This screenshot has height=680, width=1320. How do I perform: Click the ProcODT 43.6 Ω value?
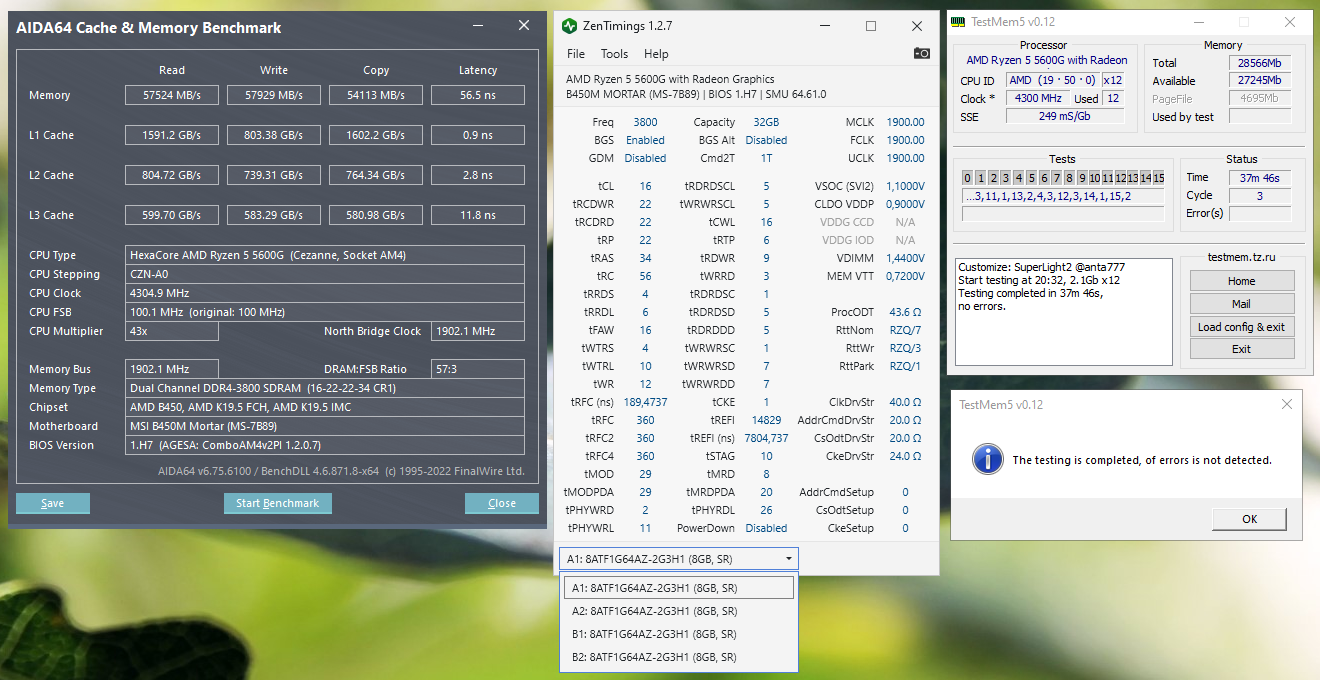tap(905, 312)
